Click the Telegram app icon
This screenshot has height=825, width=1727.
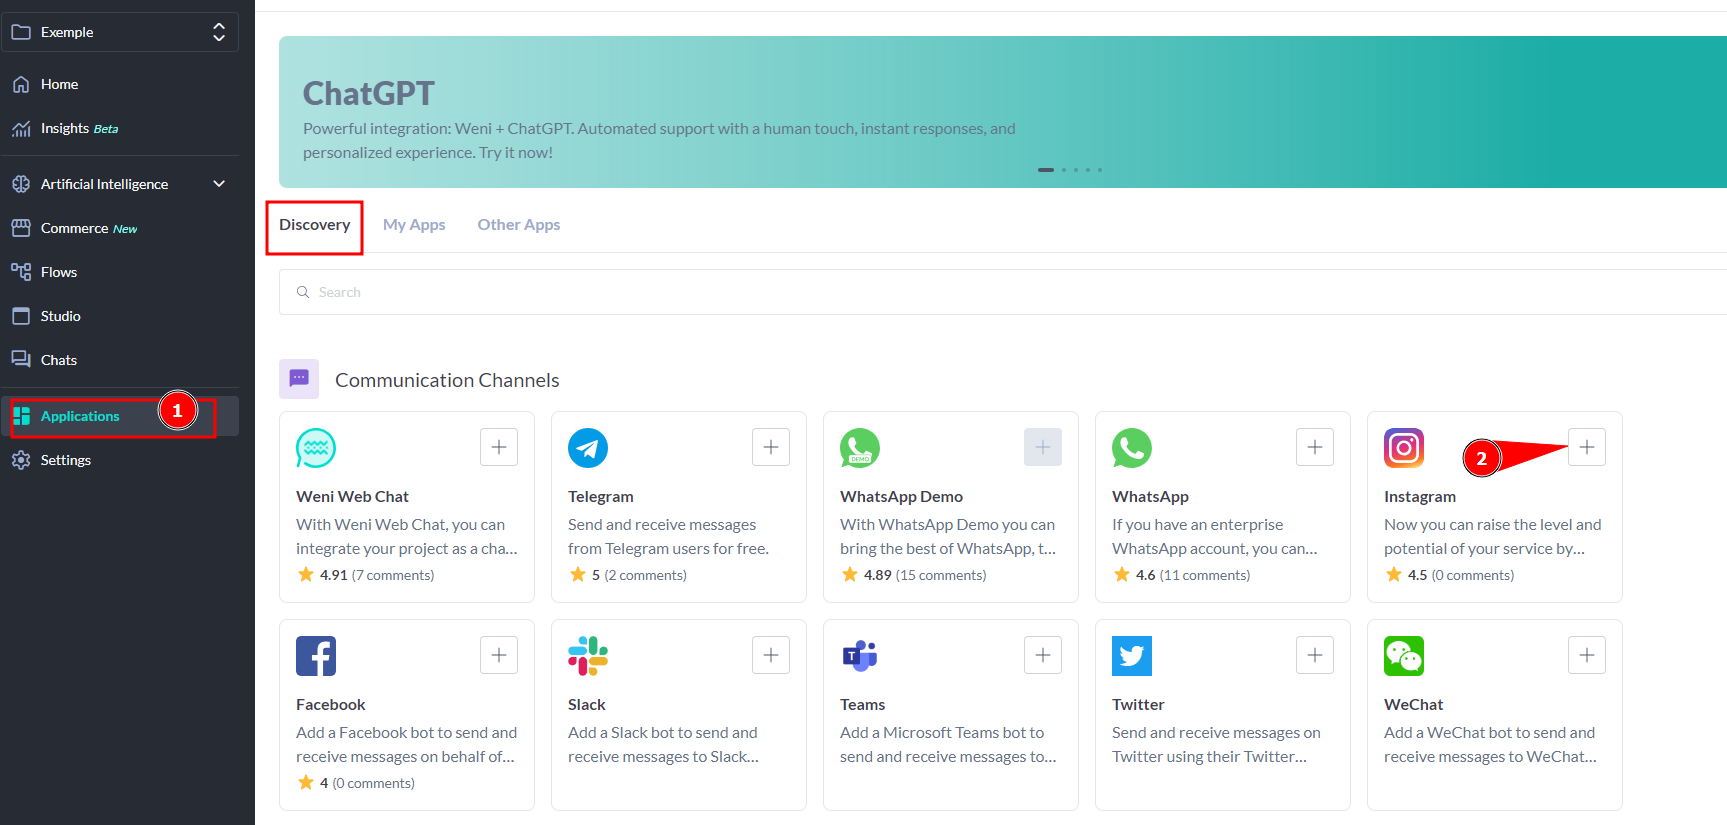588,448
